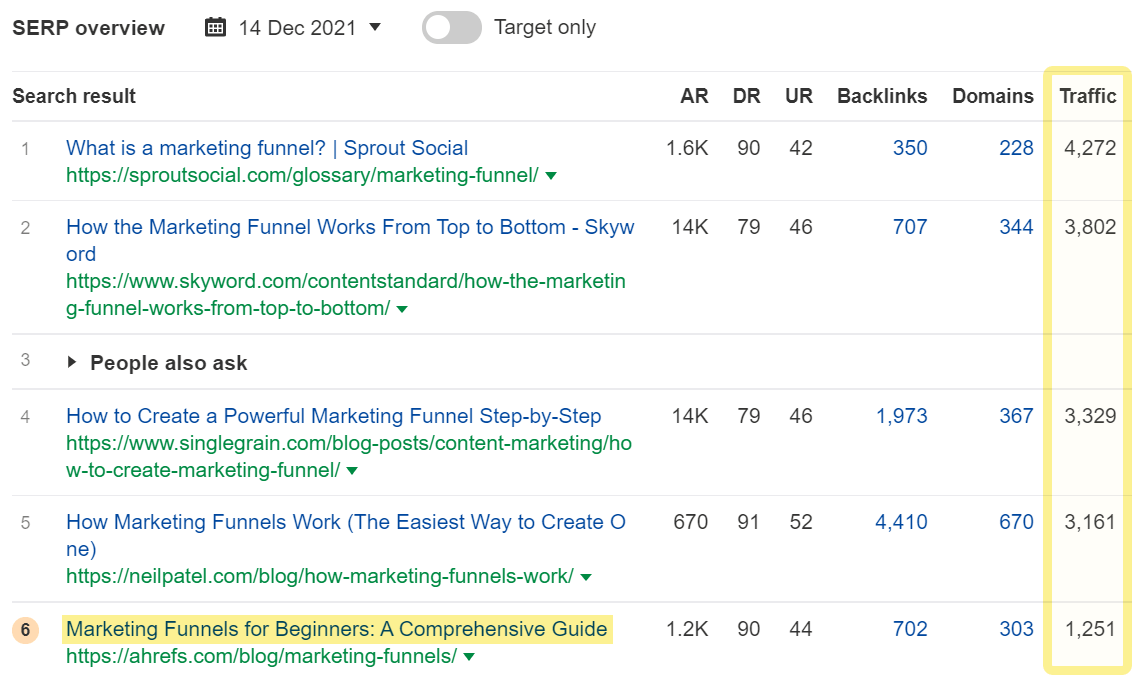This screenshot has width=1132, height=675.
Task: Open the Sprout Social marketing funnel result
Action: (267, 148)
